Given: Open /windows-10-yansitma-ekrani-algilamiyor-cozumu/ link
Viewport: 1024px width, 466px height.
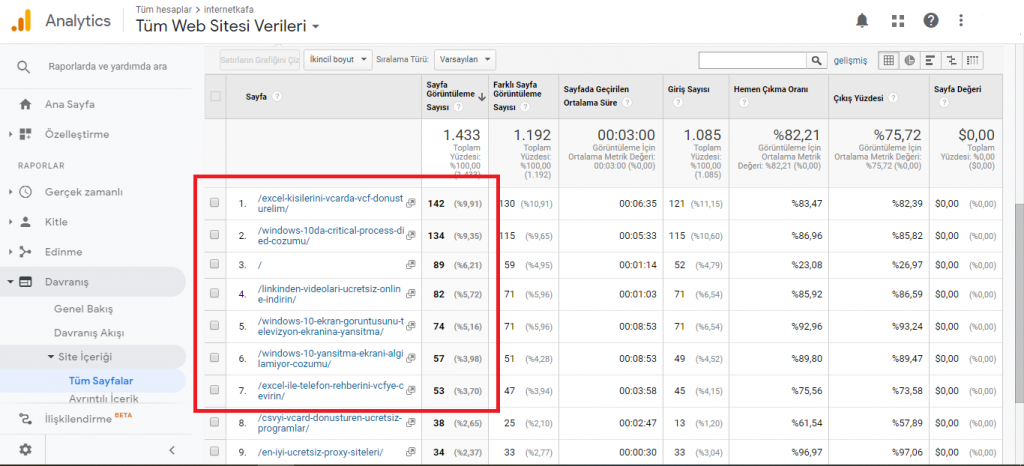Looking at the screenshot, I should (x=330, y=358).
